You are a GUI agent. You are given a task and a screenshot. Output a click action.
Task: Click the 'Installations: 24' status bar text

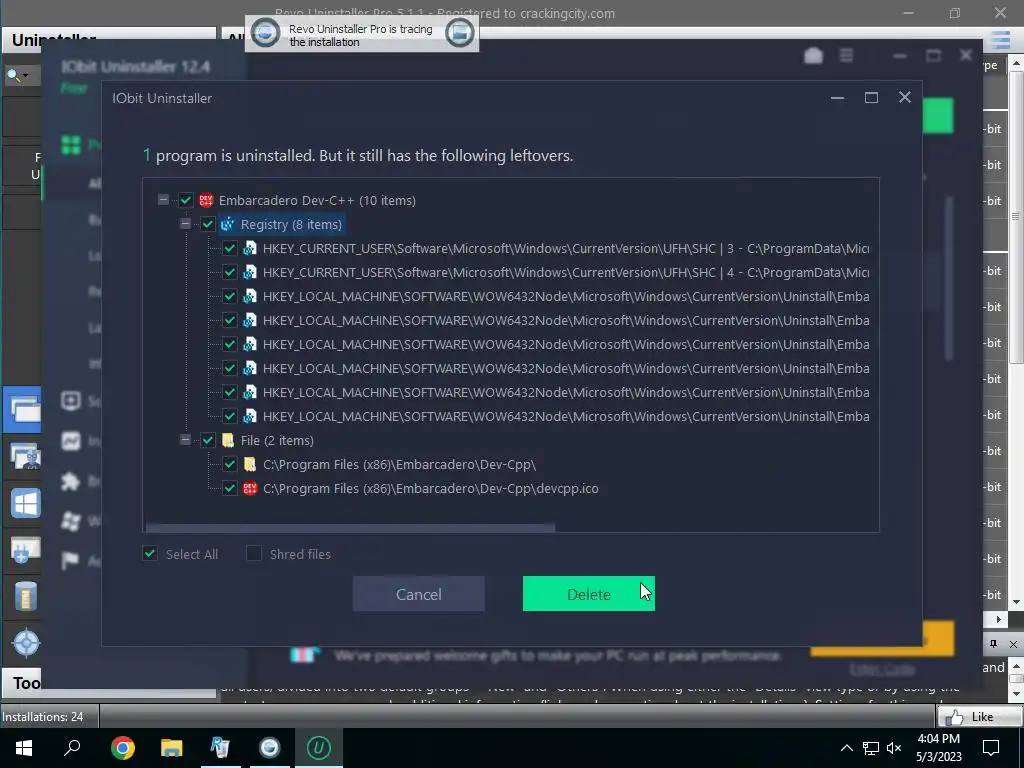click(x=42, y=717)
